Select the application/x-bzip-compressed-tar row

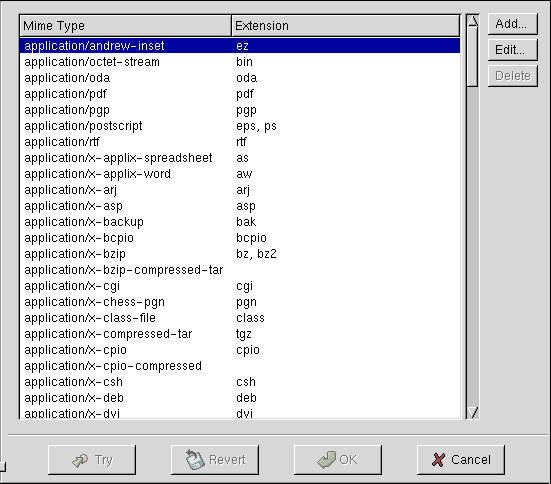pos(240,270)
